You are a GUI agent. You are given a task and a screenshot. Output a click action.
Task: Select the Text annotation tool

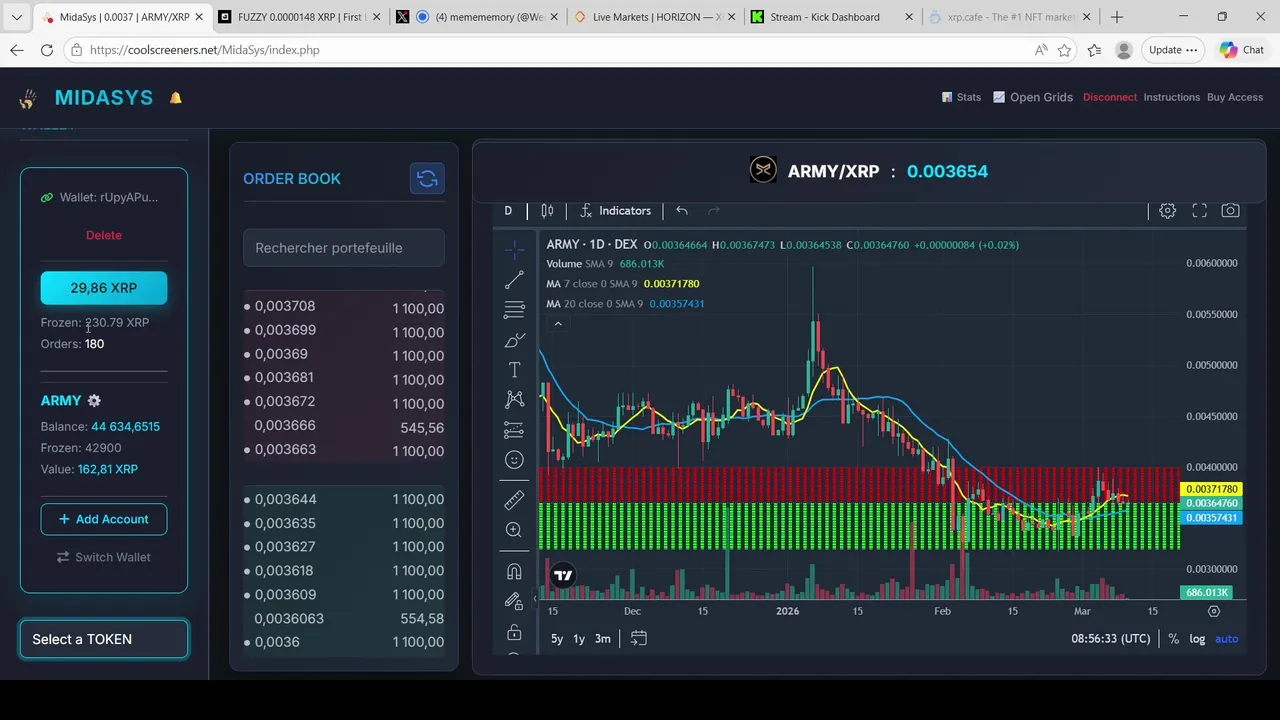tap(514, 370)
